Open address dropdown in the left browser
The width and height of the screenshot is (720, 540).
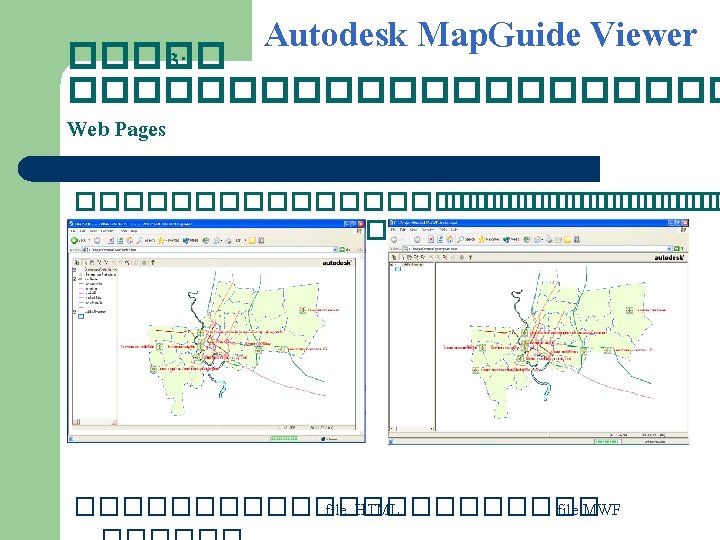(x=335, y=249)
